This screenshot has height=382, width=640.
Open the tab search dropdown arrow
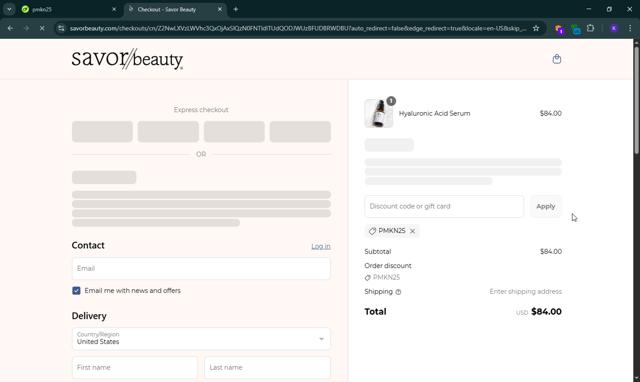tap(9, 9)
